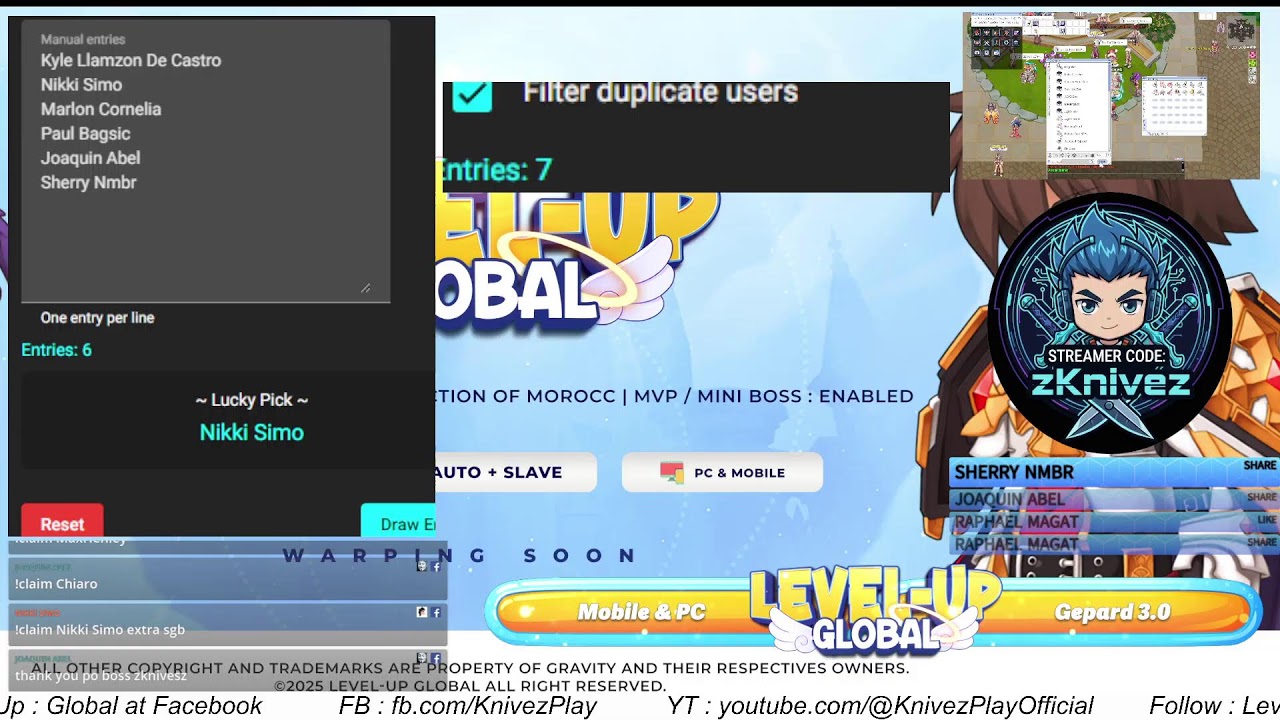The image size is (1280, 720).
Task: Click the PC & MOBILE button
Action: [722, 472]
